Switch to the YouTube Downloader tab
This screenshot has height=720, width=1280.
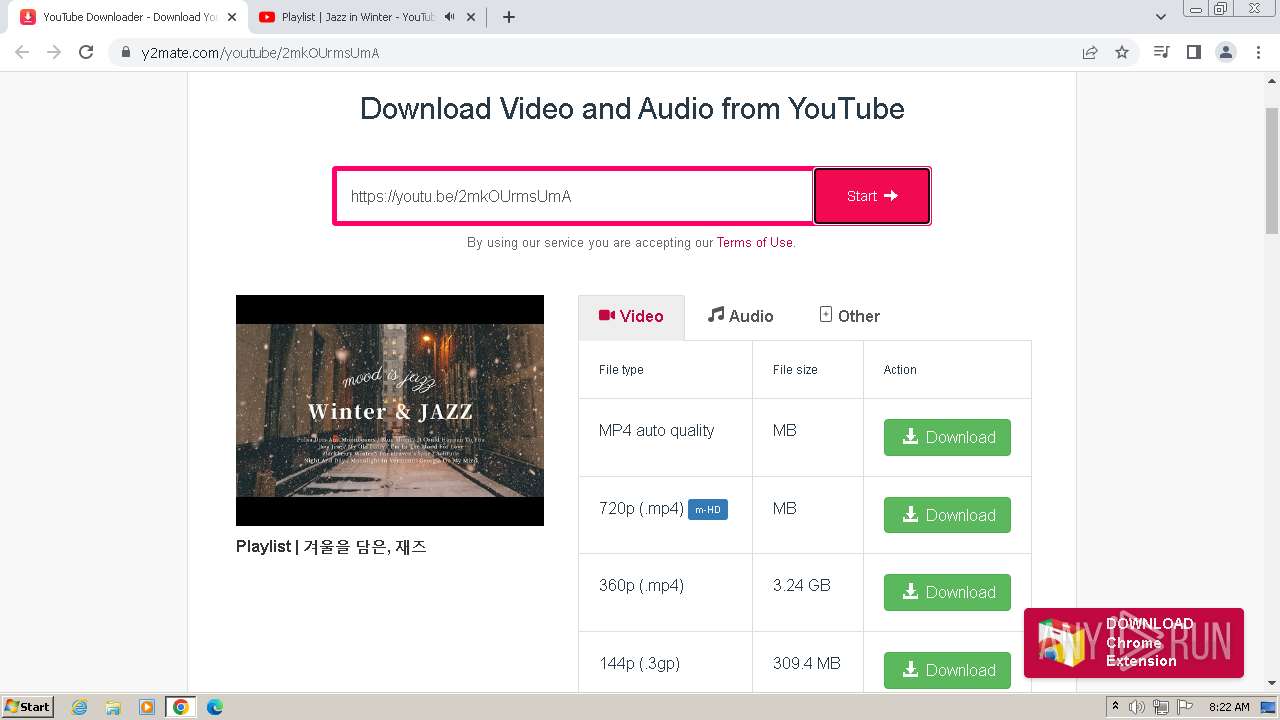(x=129, y=17)
